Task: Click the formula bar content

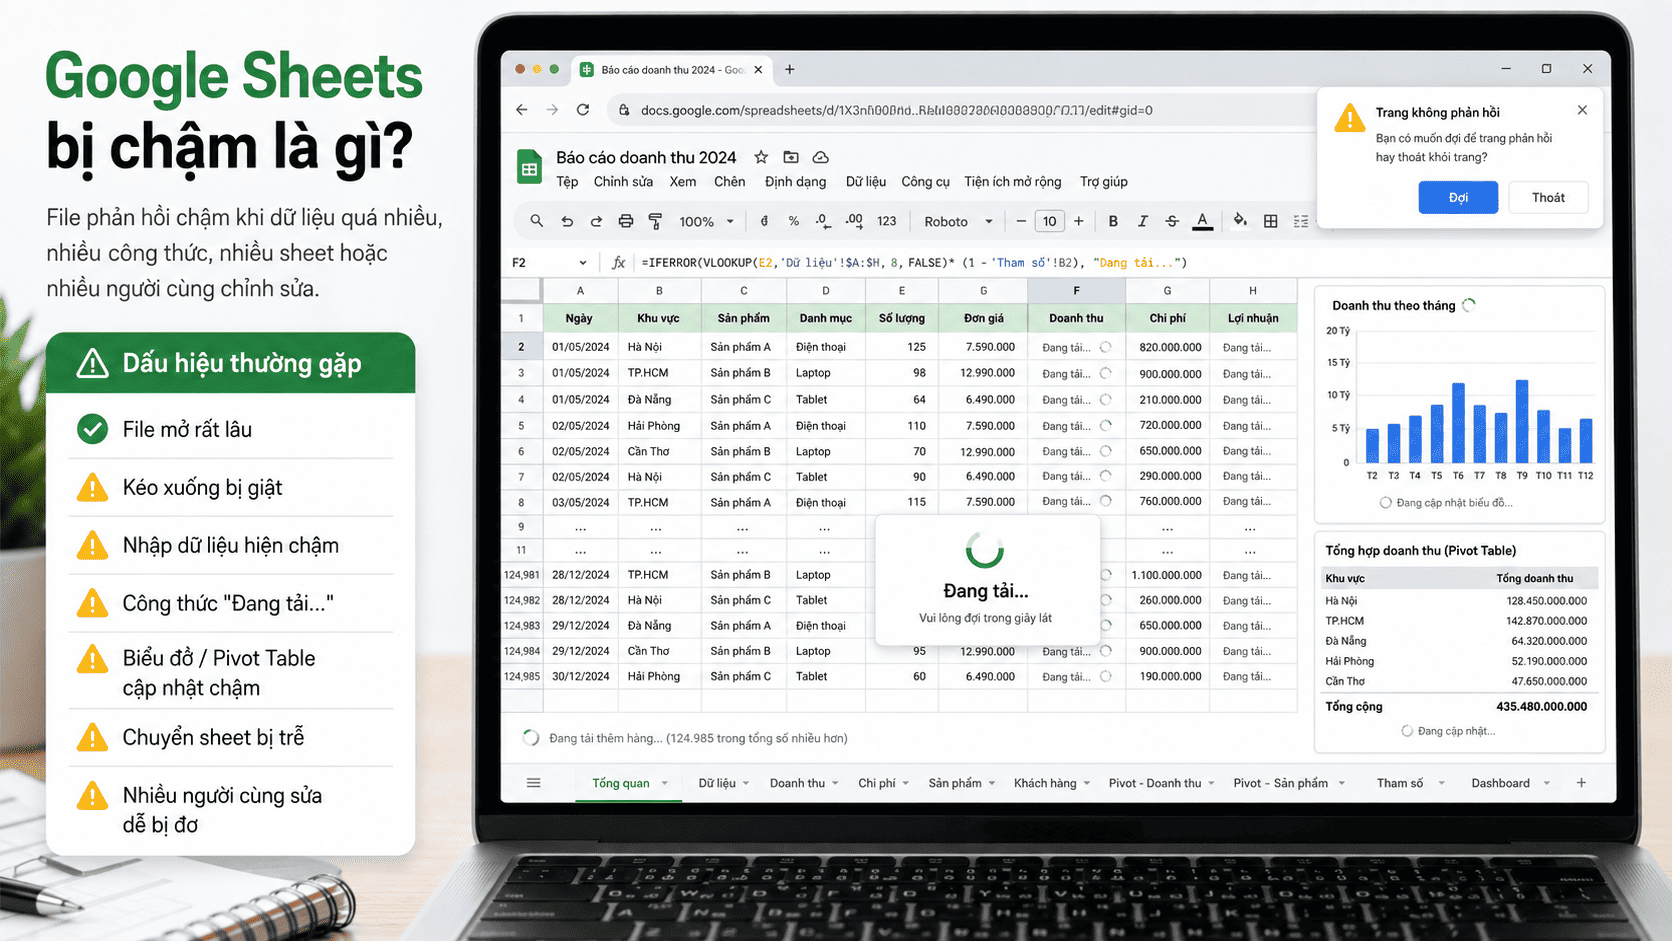Action: point(914,263)
